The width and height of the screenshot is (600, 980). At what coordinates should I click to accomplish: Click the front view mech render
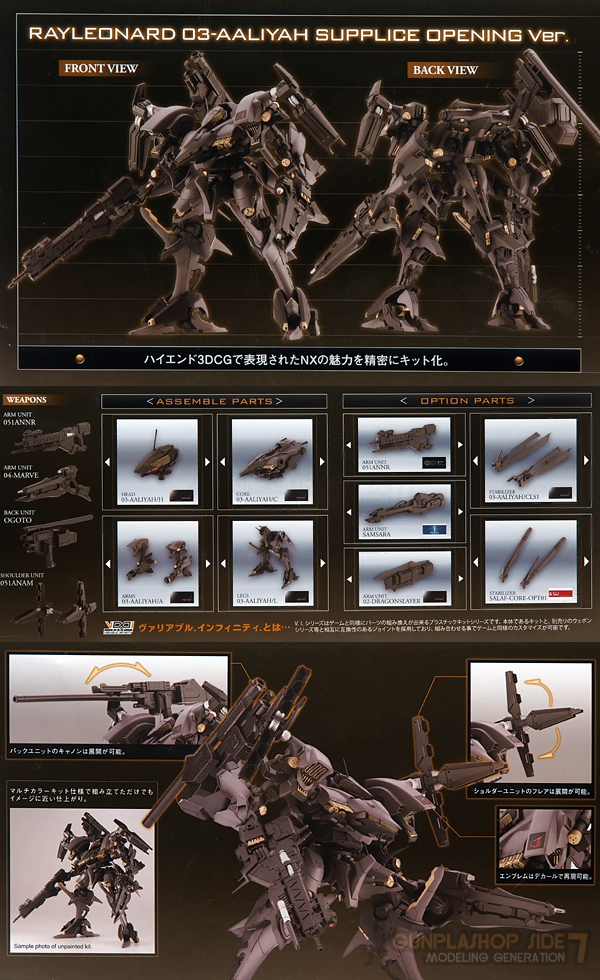tap(175, 194)
